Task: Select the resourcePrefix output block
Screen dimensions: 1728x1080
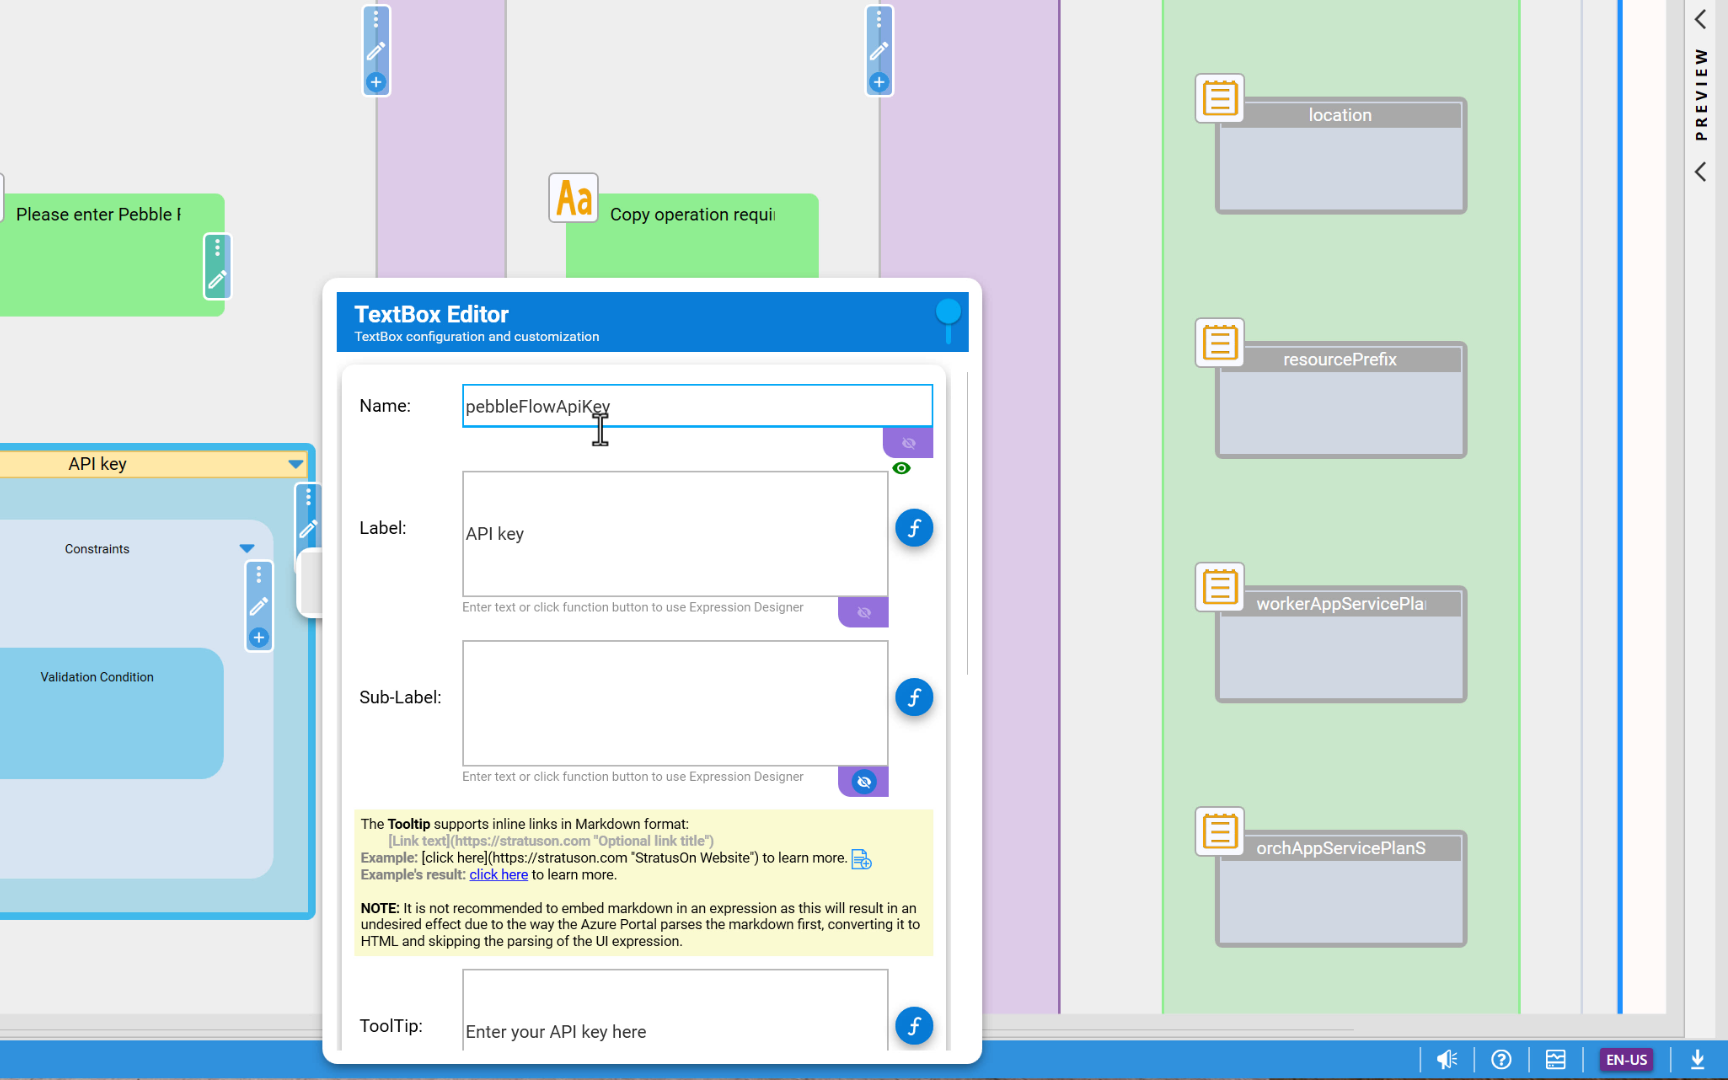Action: point(1340,400)
